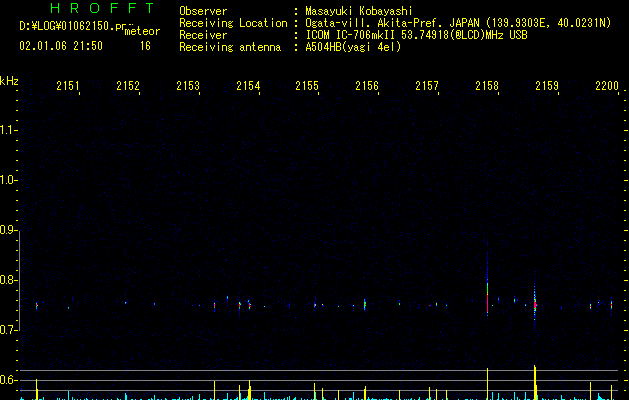
Task: Click the 1.1 kHz axis label
Action: click(7, 130)
